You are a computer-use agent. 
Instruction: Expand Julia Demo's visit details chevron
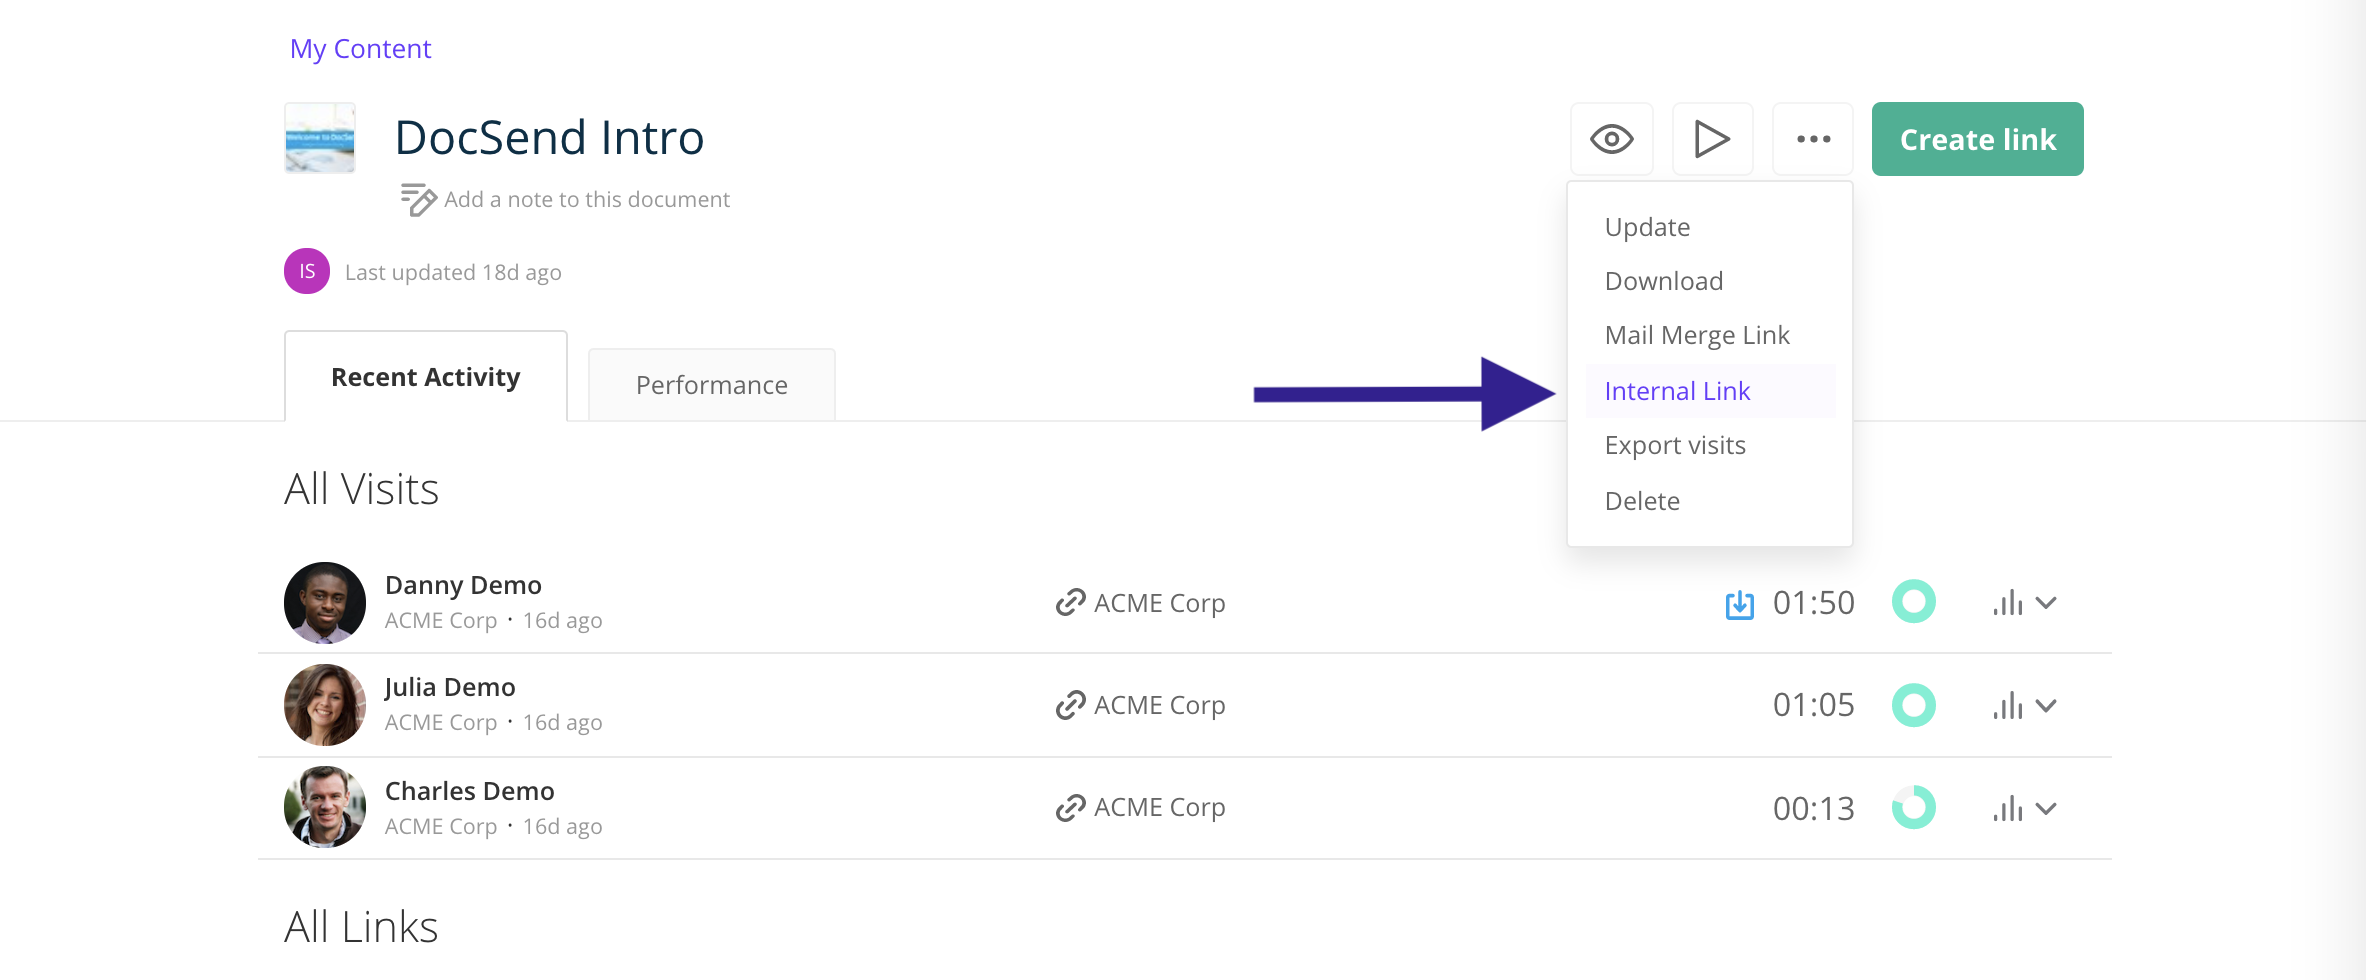point(2046,706)
